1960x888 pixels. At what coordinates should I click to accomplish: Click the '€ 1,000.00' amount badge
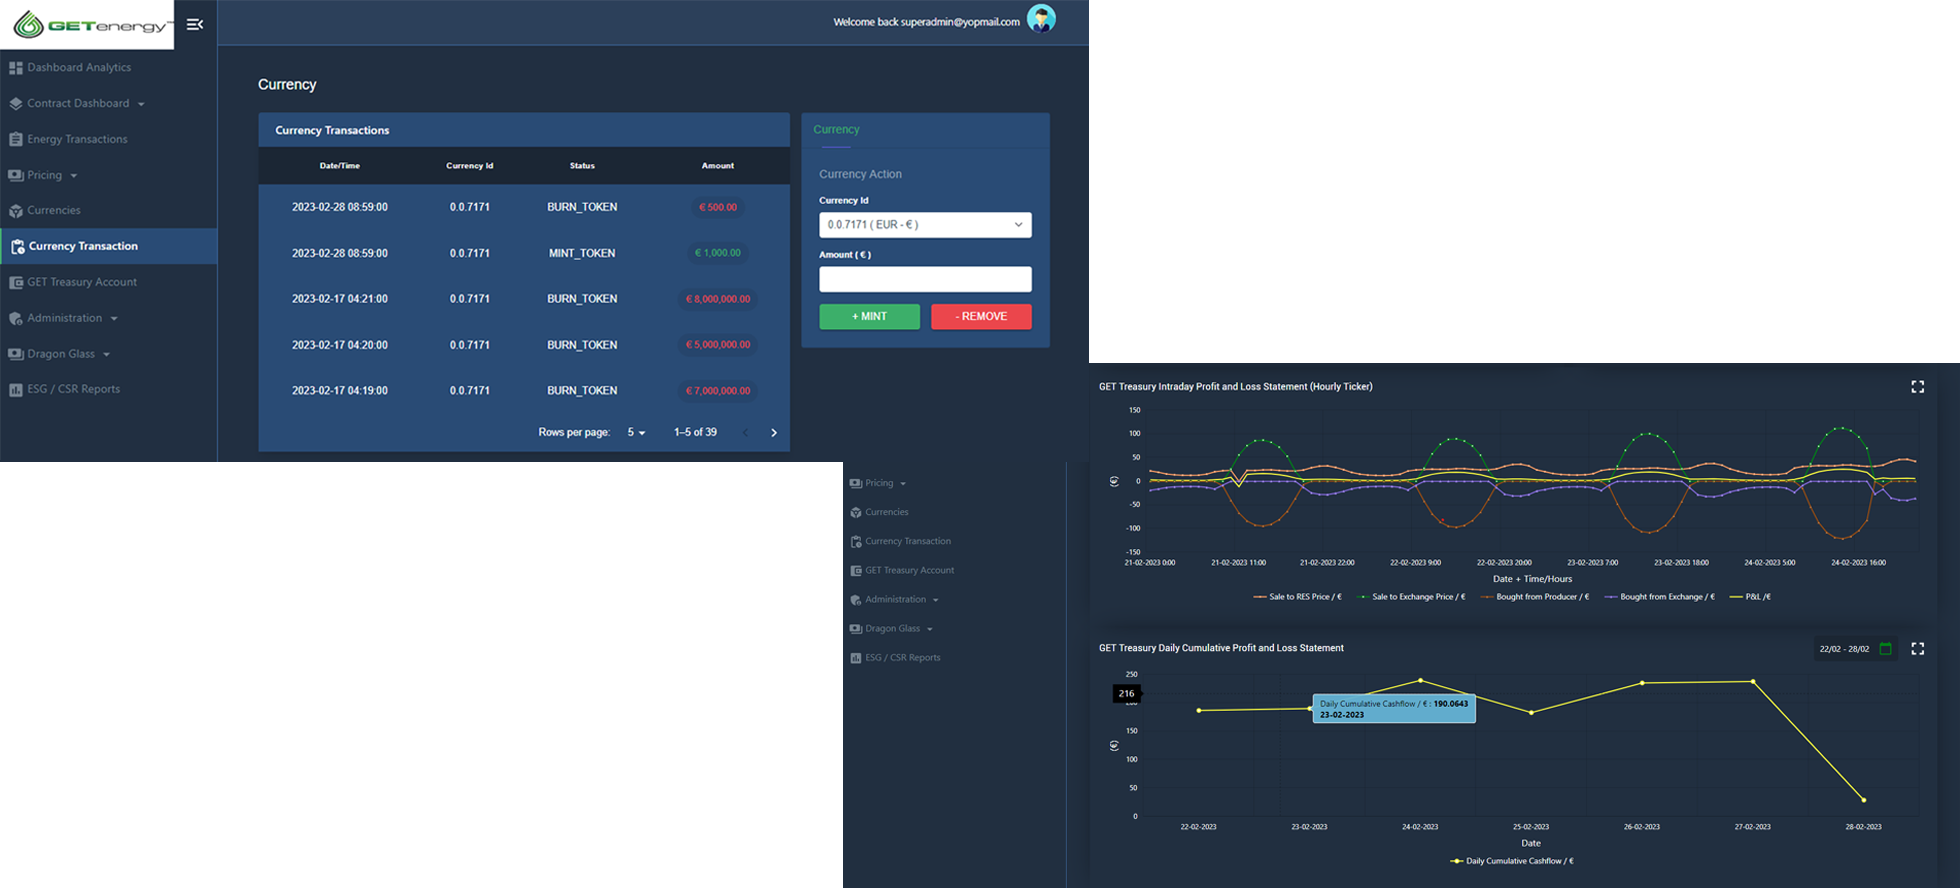click(x=718, y=254)
